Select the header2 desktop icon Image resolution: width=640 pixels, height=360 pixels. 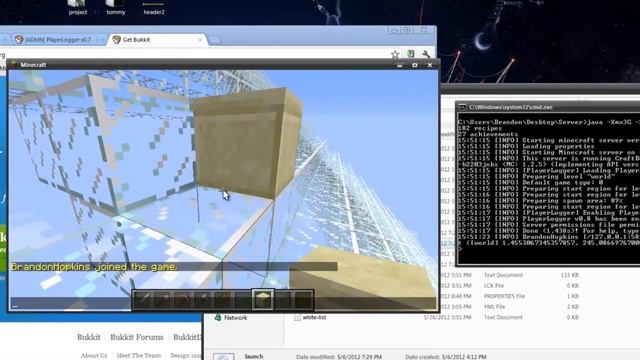point(154,8)
